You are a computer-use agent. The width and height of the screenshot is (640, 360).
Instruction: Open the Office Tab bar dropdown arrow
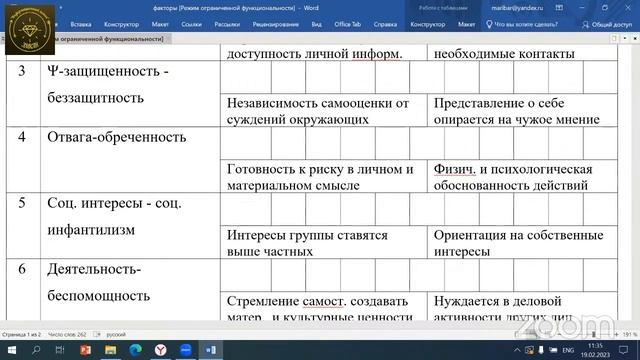pyautogui.click(x=625, y=38)
